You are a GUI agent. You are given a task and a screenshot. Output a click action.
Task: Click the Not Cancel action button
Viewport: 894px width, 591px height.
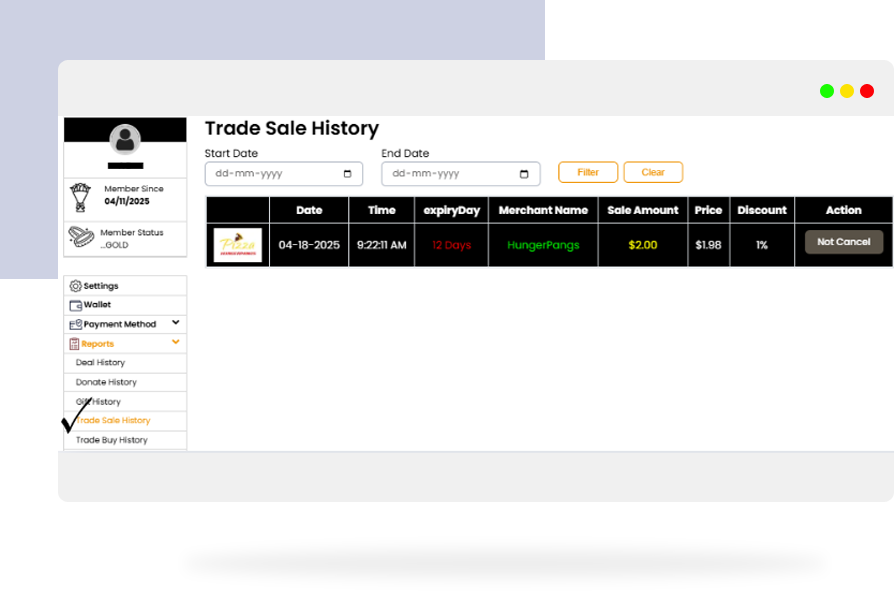tap(843, 242)
